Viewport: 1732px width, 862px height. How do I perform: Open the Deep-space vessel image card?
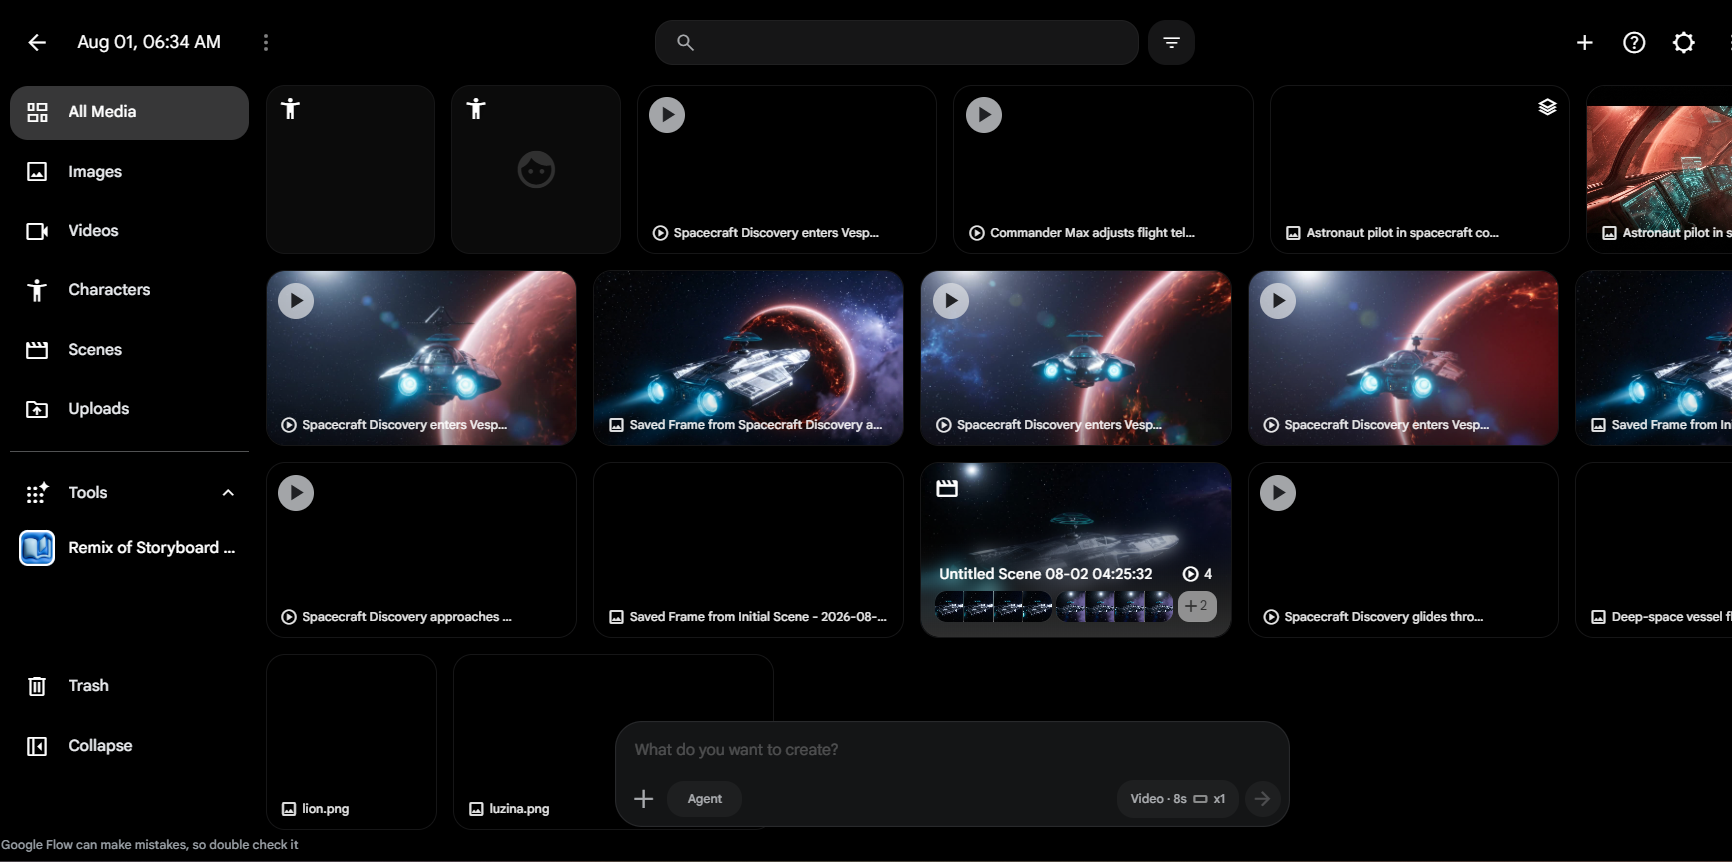click(1654, 550)
